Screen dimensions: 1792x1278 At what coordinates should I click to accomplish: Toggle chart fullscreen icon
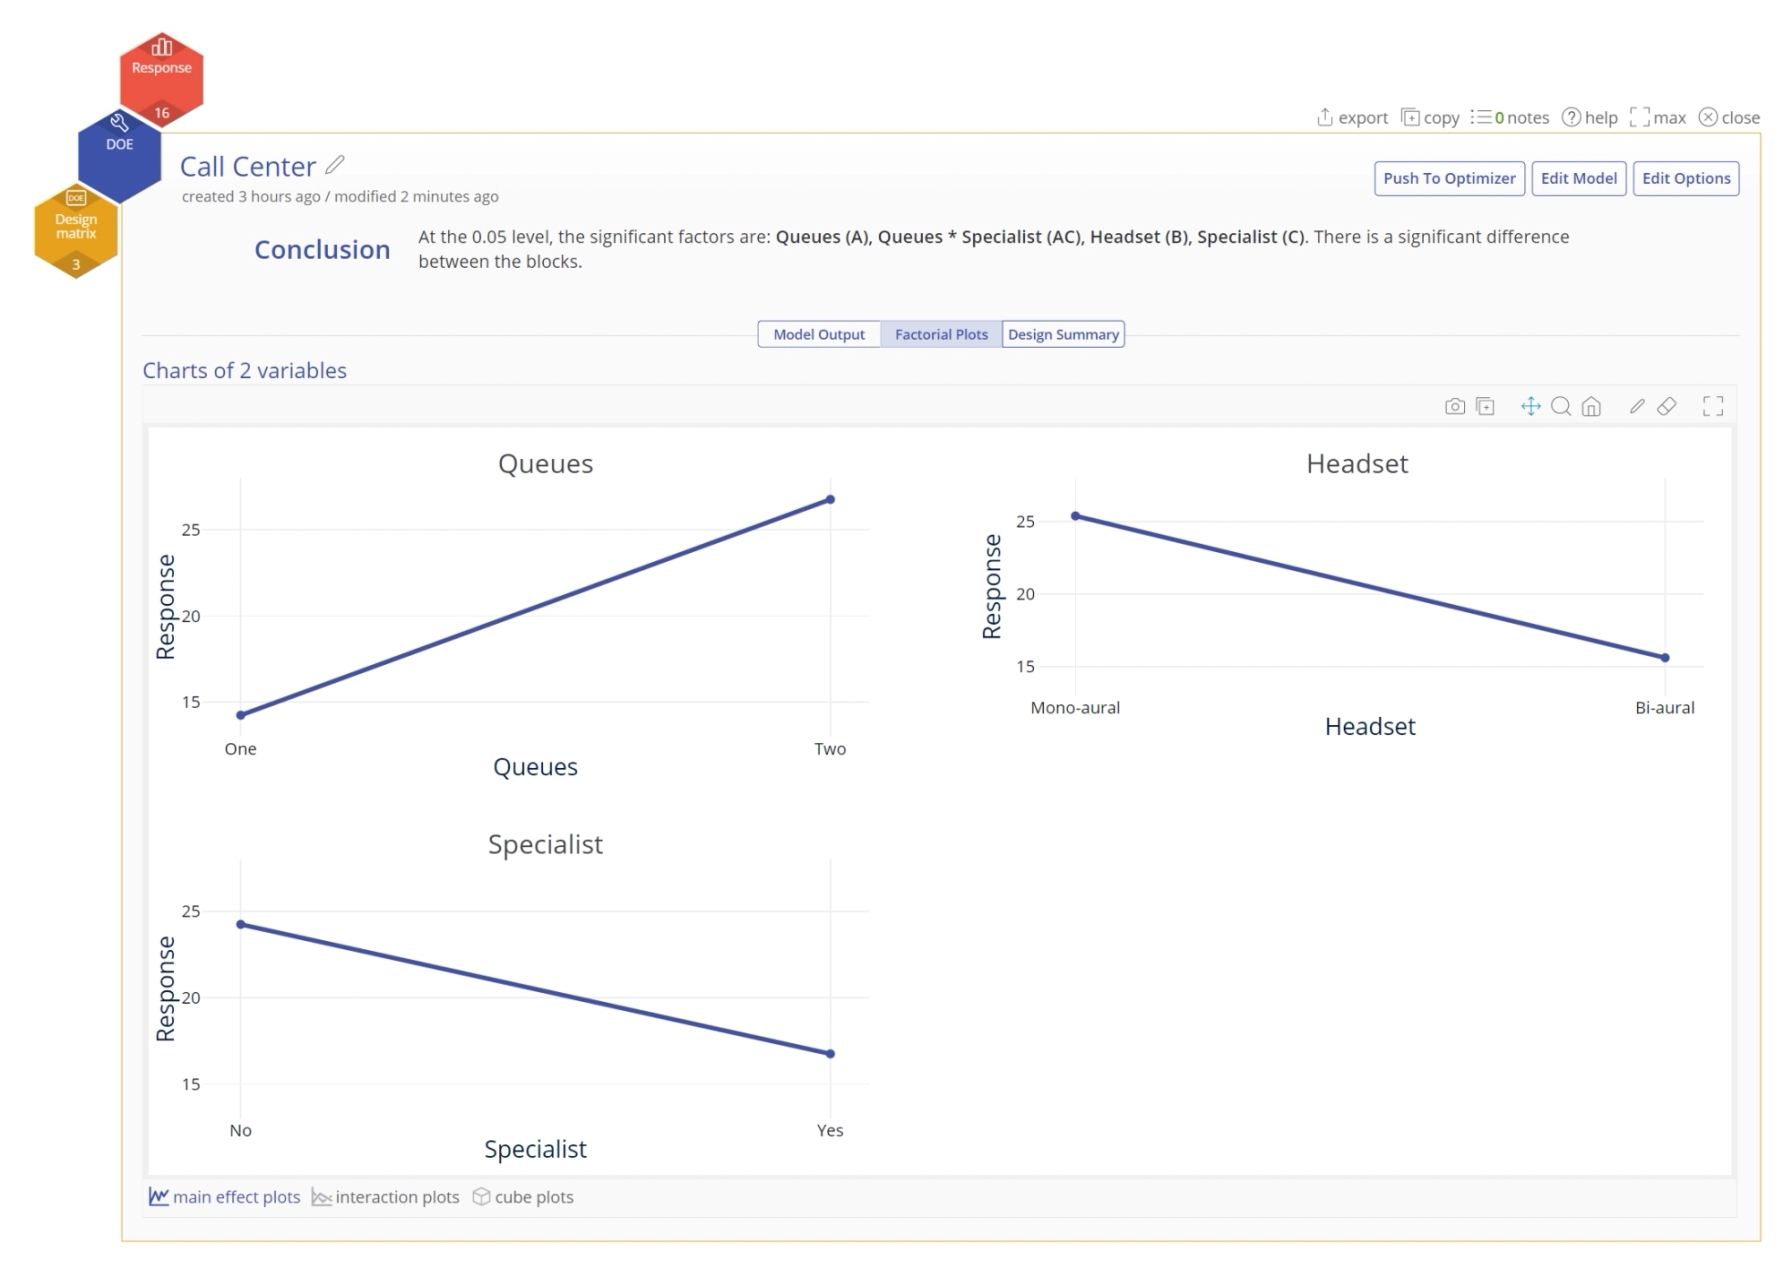(x=1713, y=406)
